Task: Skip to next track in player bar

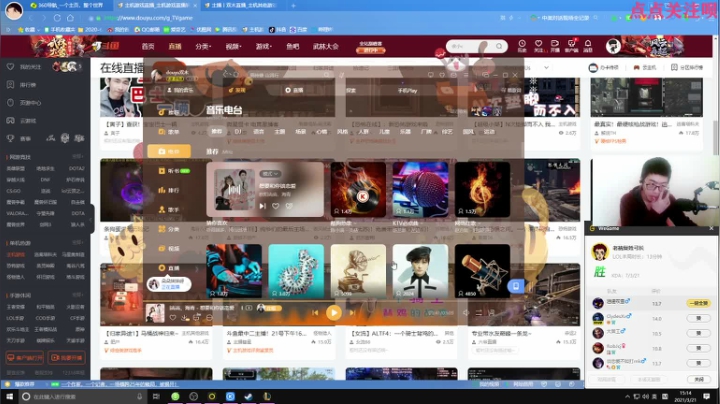Action: (x=352, y=313)
